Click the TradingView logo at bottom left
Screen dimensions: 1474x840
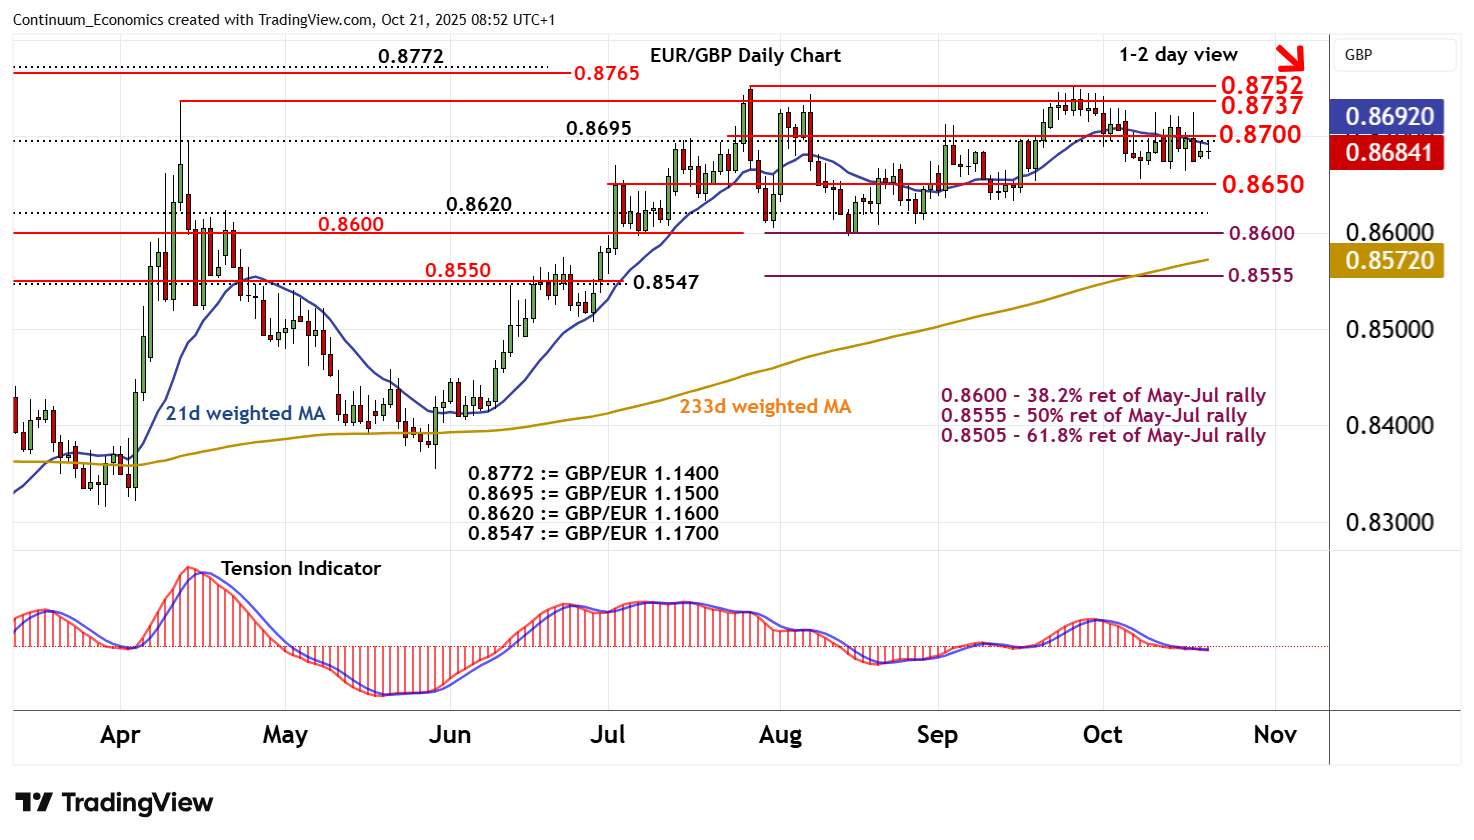point(114,803)
